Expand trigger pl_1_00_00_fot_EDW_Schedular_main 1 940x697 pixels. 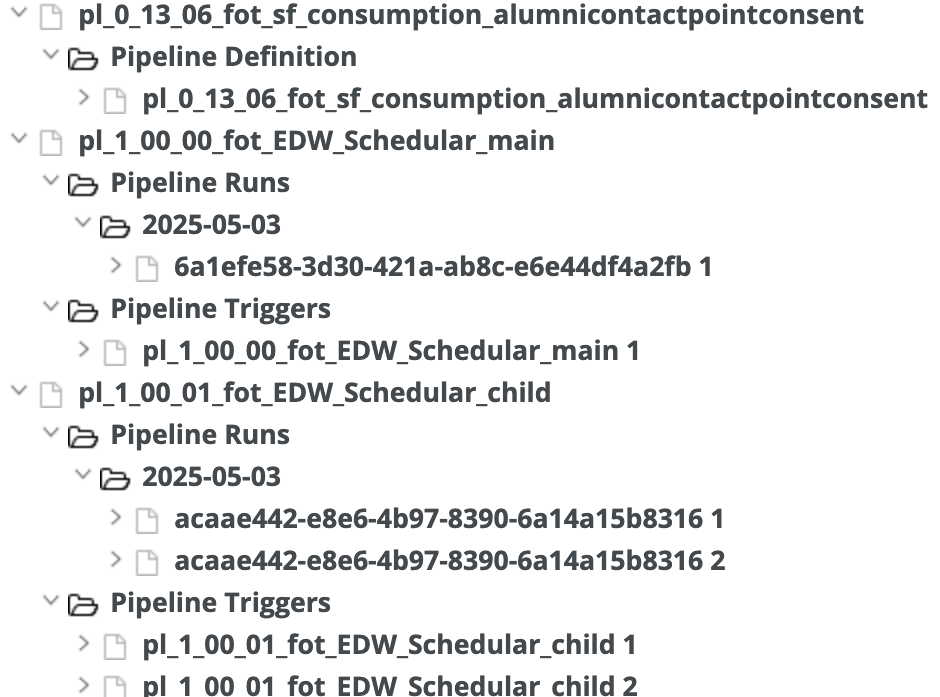pos(83,351)
